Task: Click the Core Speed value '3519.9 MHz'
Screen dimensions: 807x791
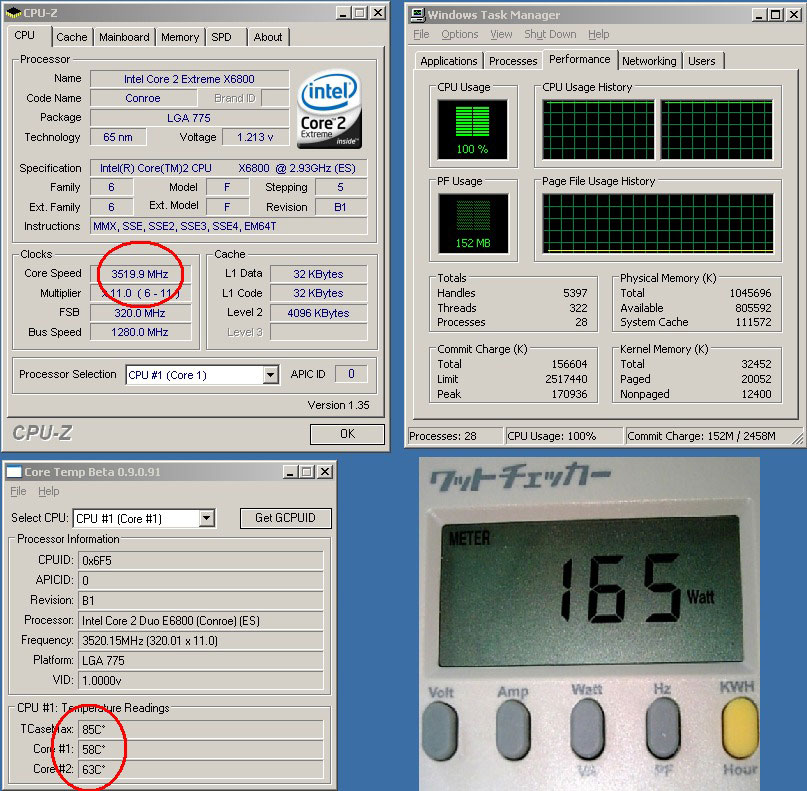Action: tap(140, 274)
